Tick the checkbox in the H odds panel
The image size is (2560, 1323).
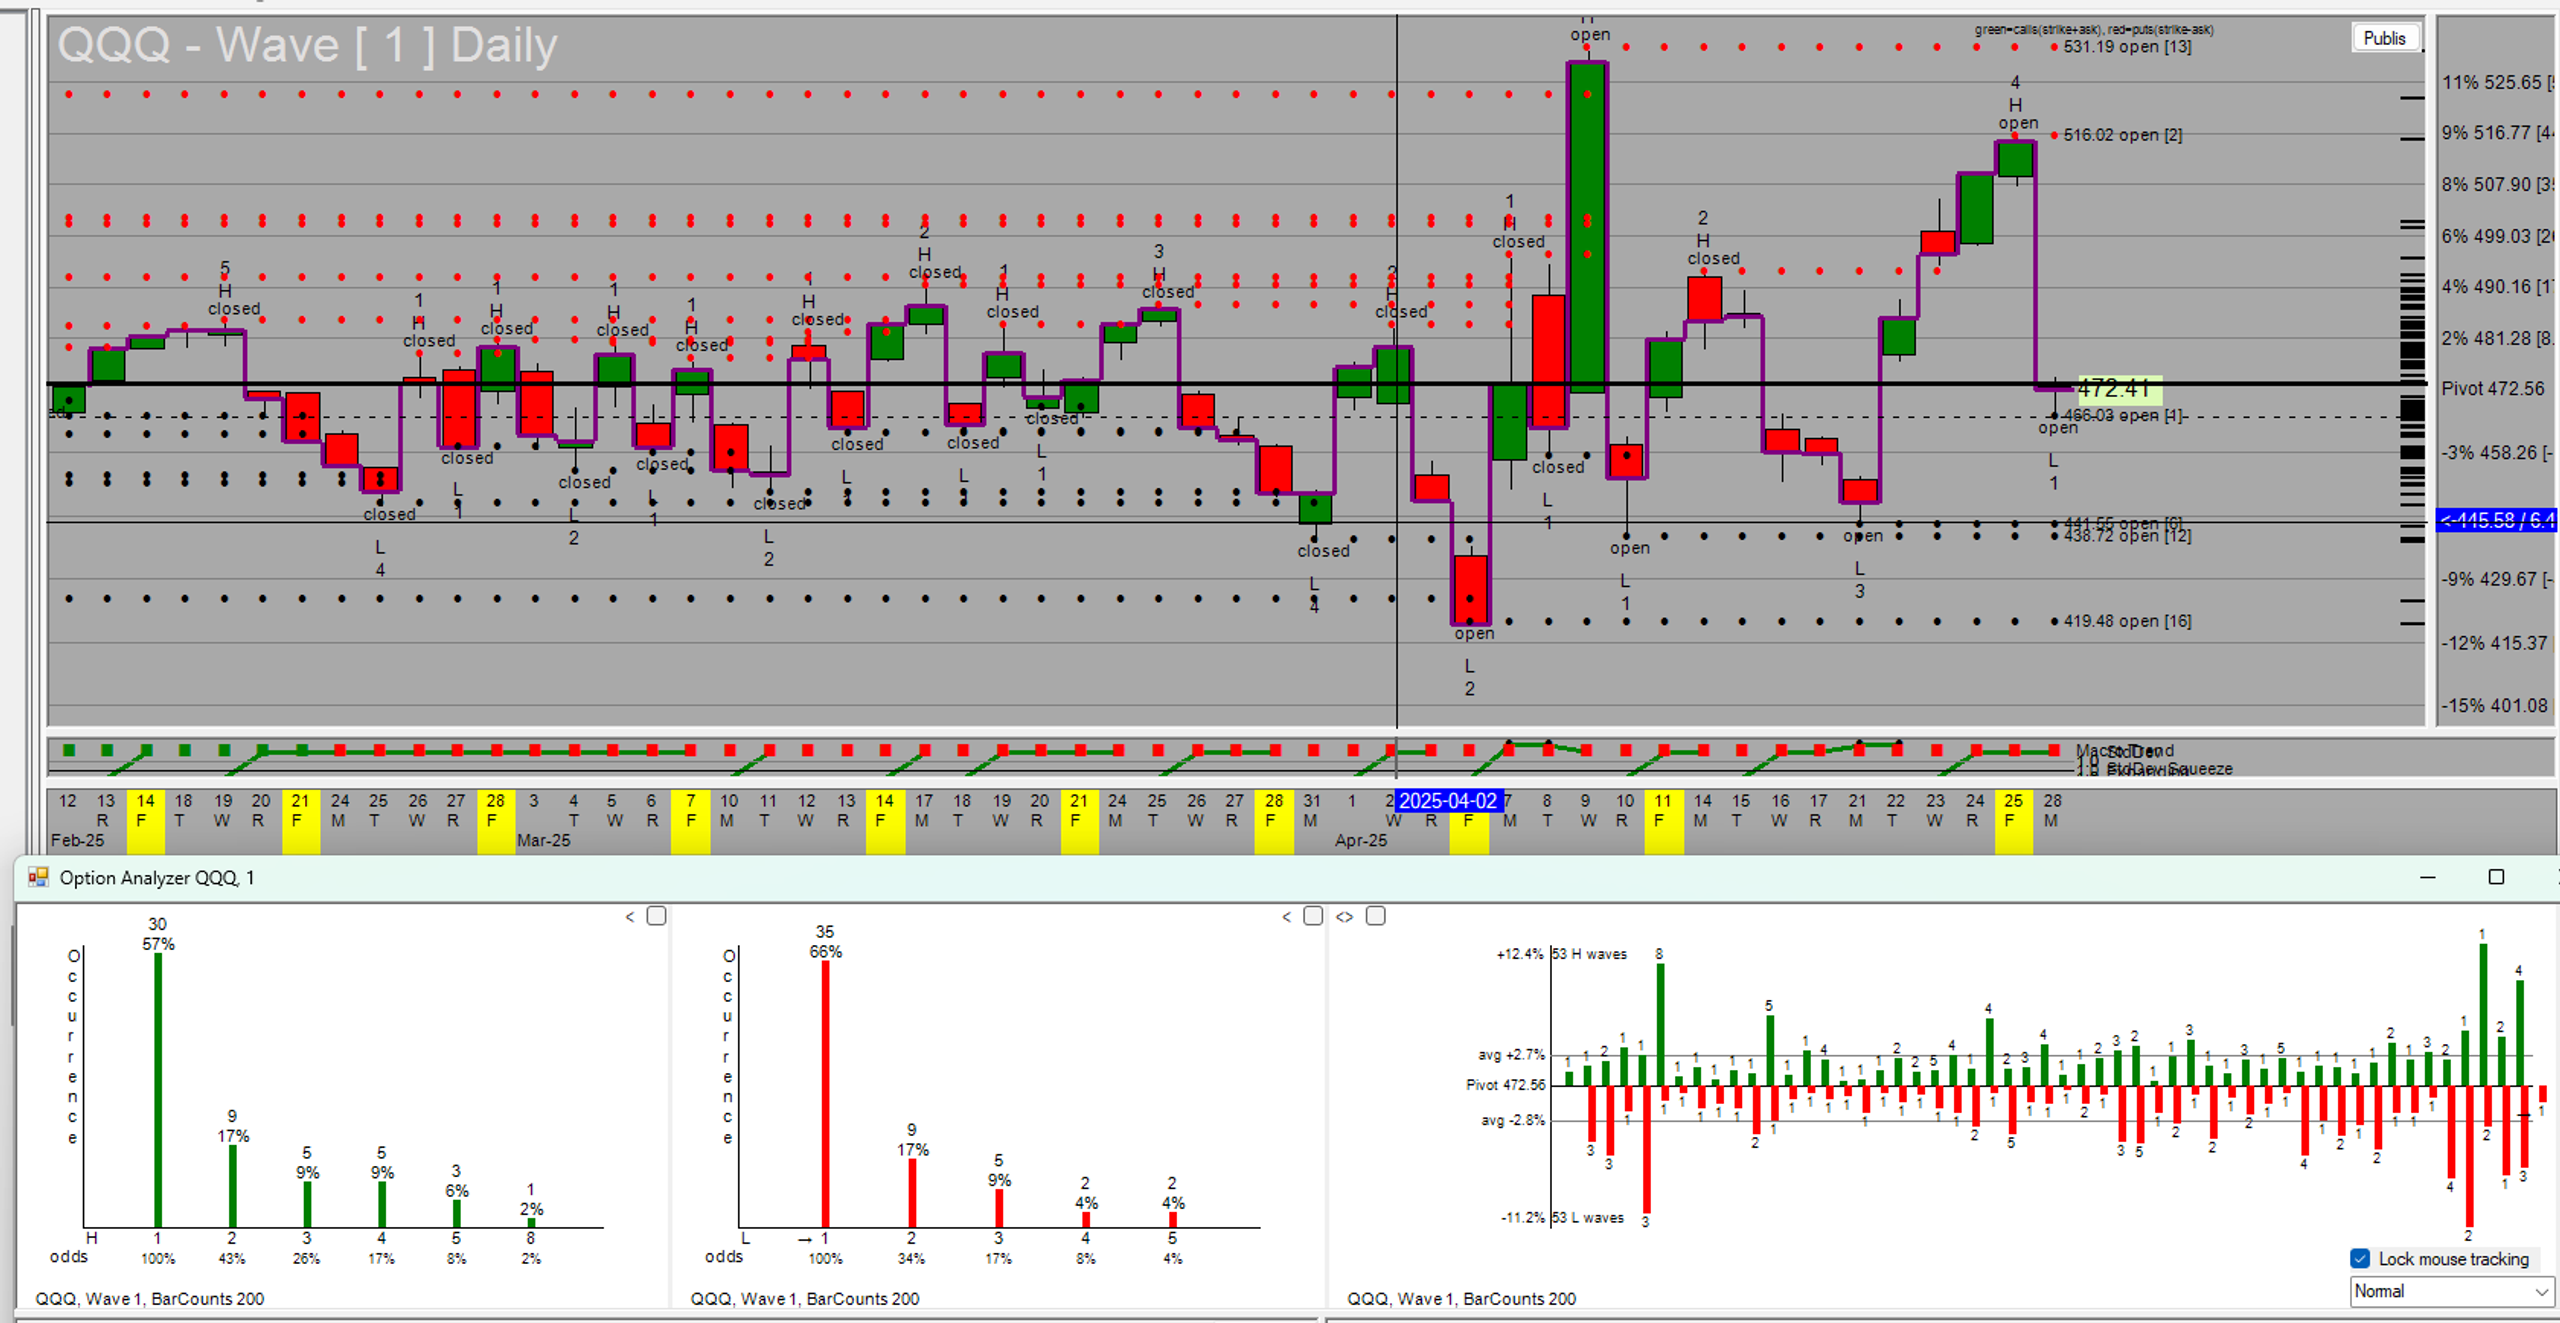pyautogui.click(x=657, y=916)
